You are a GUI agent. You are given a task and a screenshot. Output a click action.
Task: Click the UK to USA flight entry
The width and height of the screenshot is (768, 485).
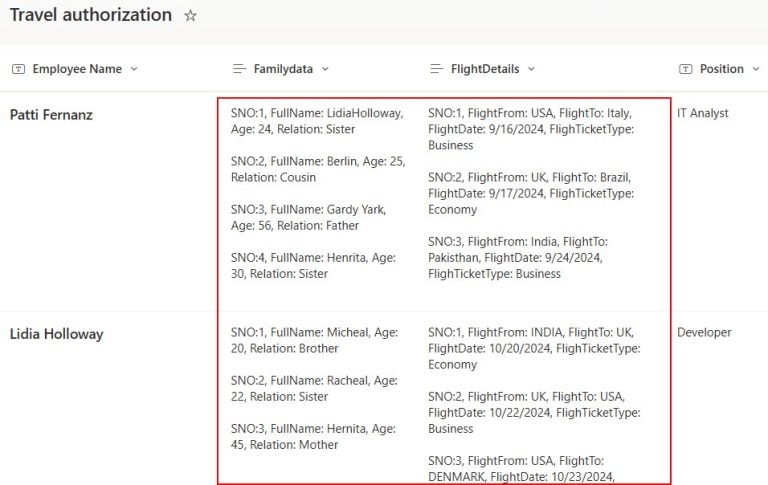tap(534, 412)
